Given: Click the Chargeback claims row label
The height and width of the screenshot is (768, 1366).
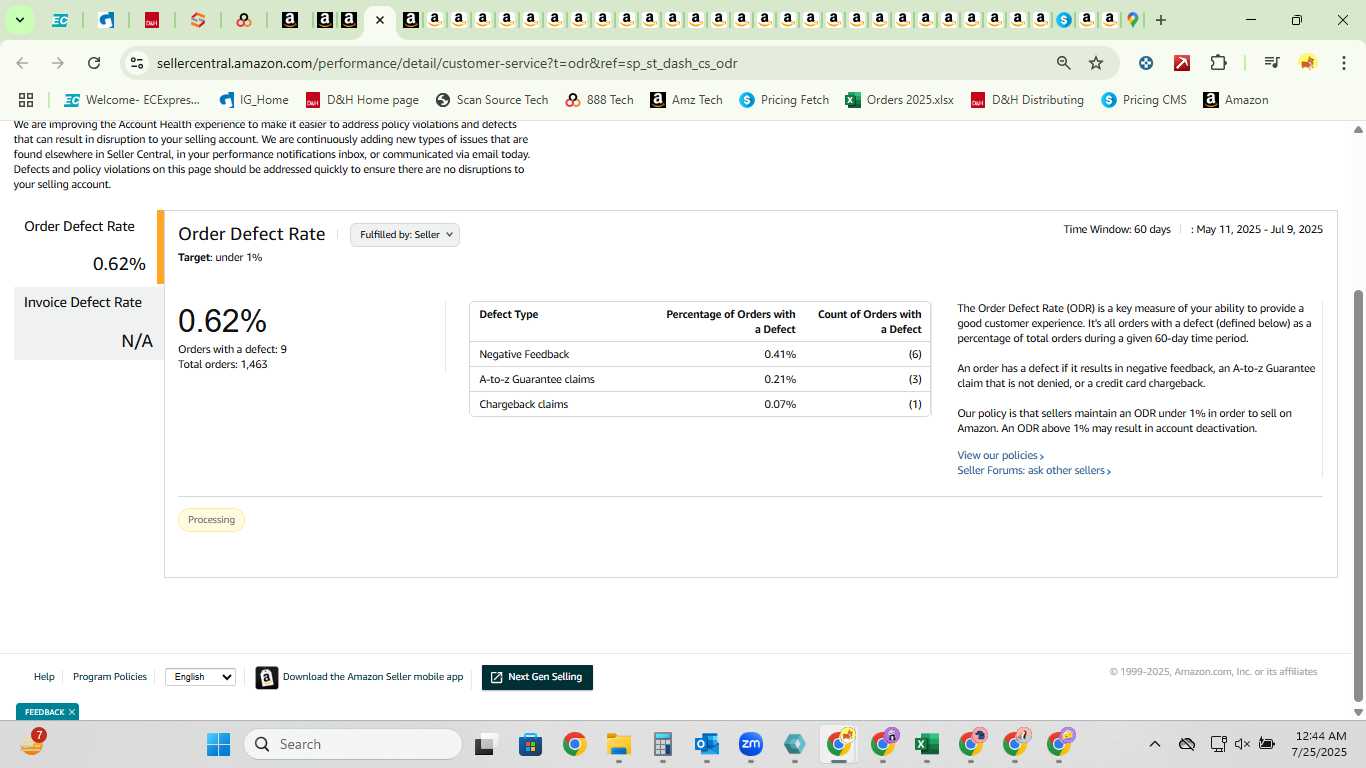Looking at the screenshot, I should pos(523,404).
